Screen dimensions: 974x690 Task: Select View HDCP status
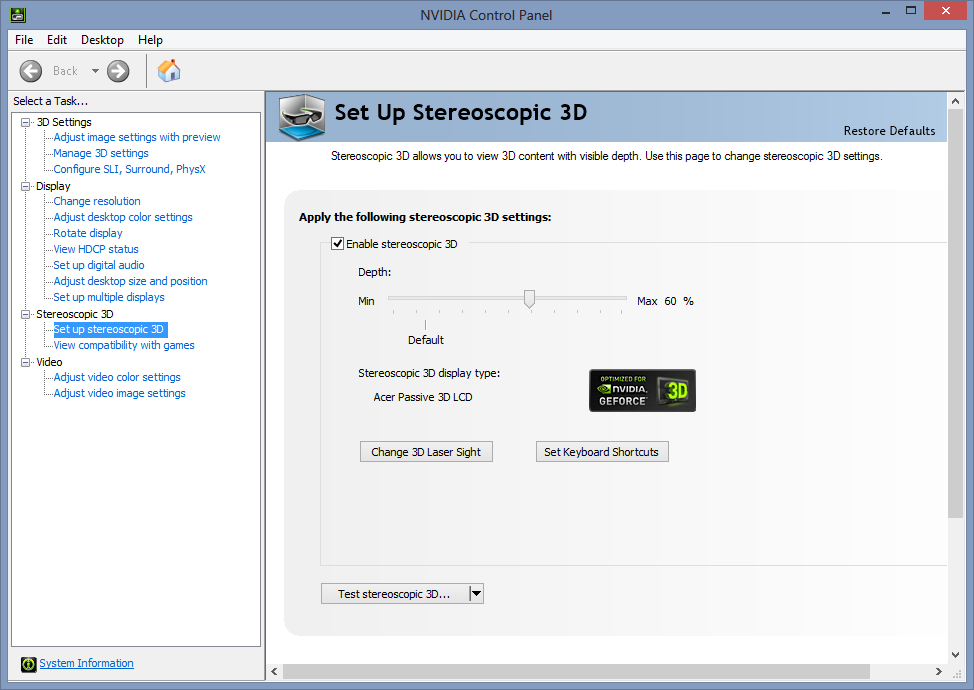tap(96, 249)
